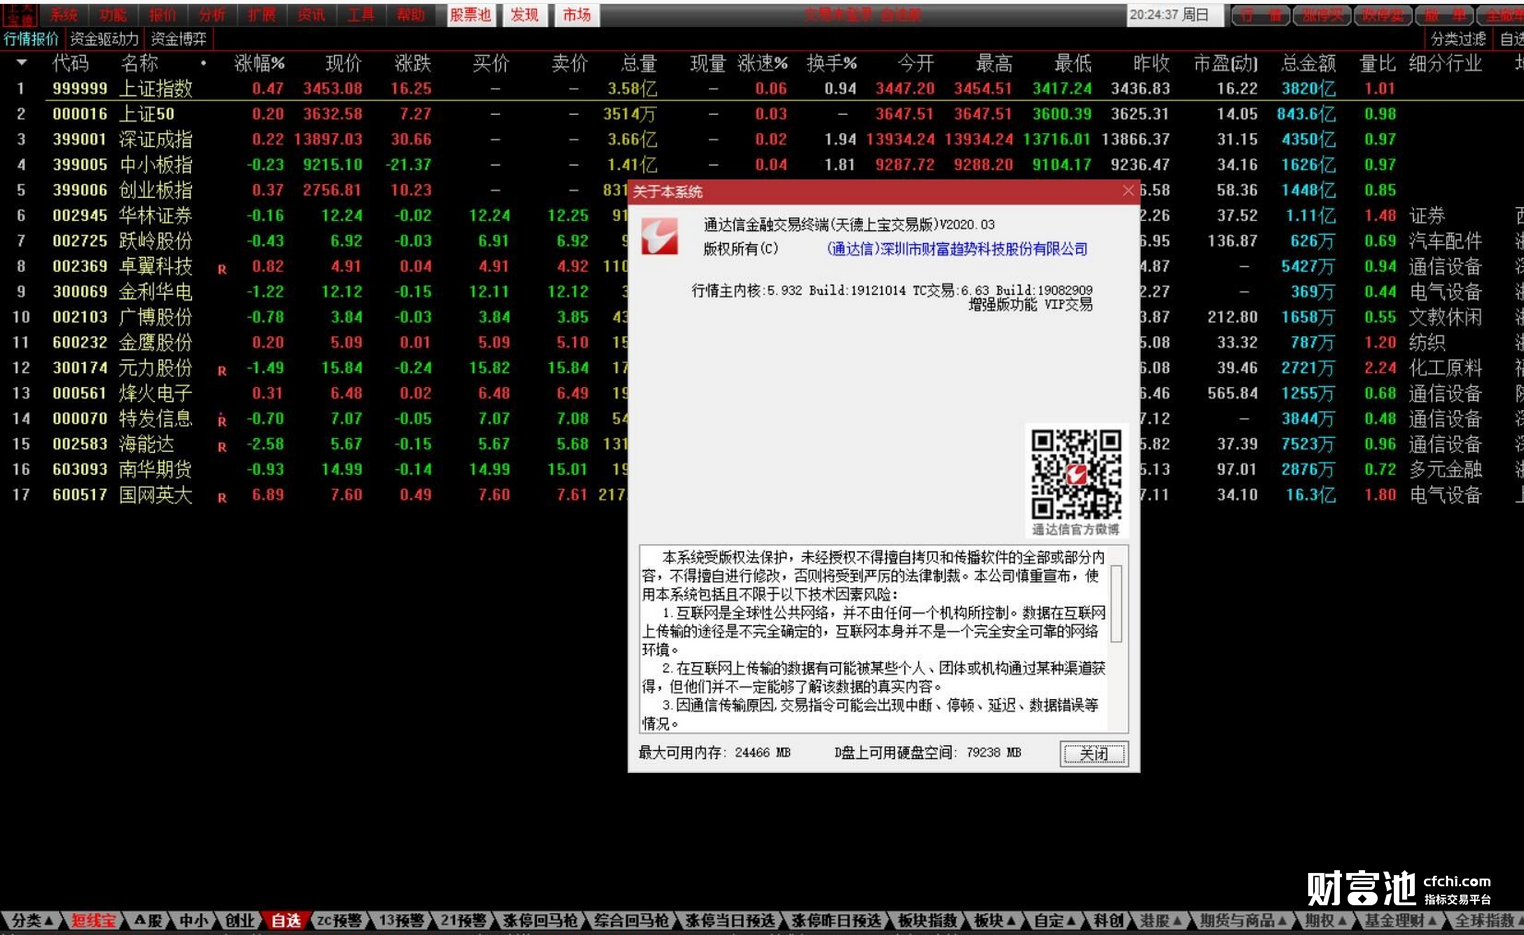Switch to the 13预警 bottom tab

[401, 921]
